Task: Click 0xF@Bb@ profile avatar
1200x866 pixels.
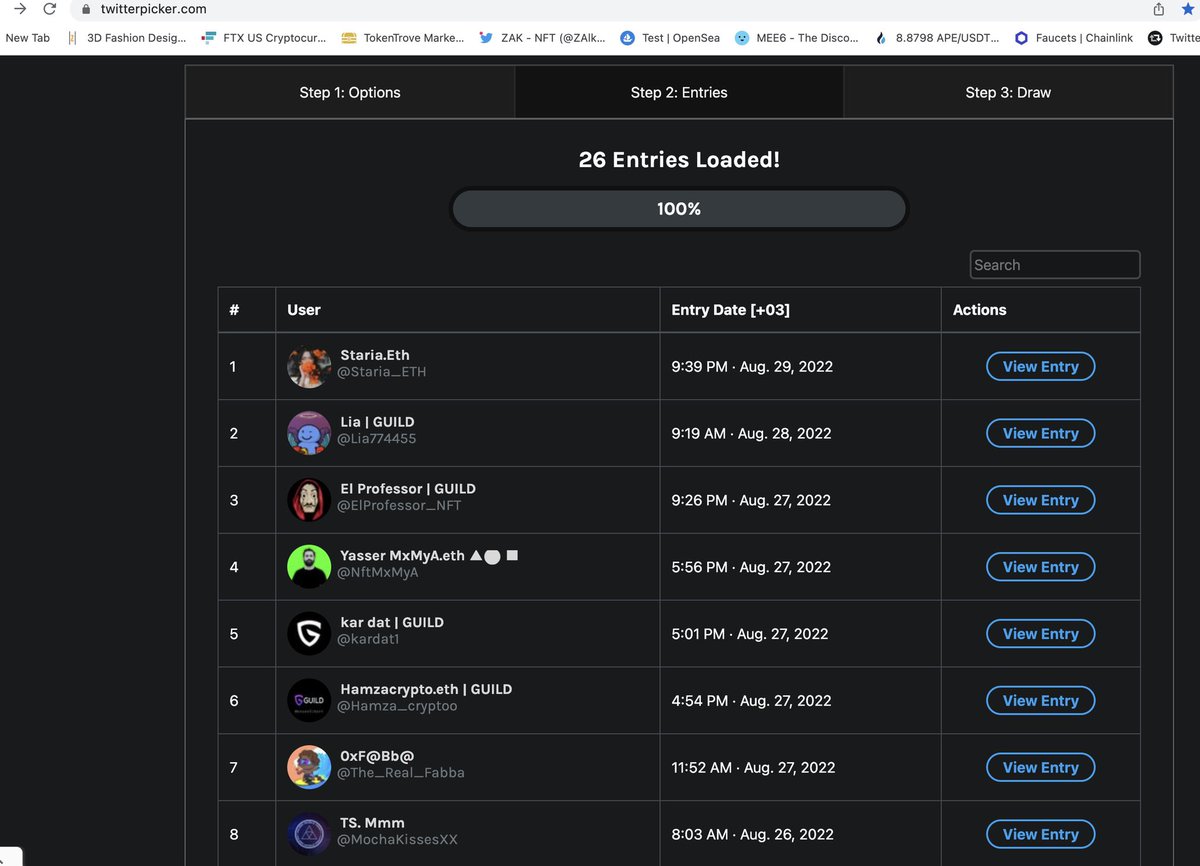Action: (309, 768)
